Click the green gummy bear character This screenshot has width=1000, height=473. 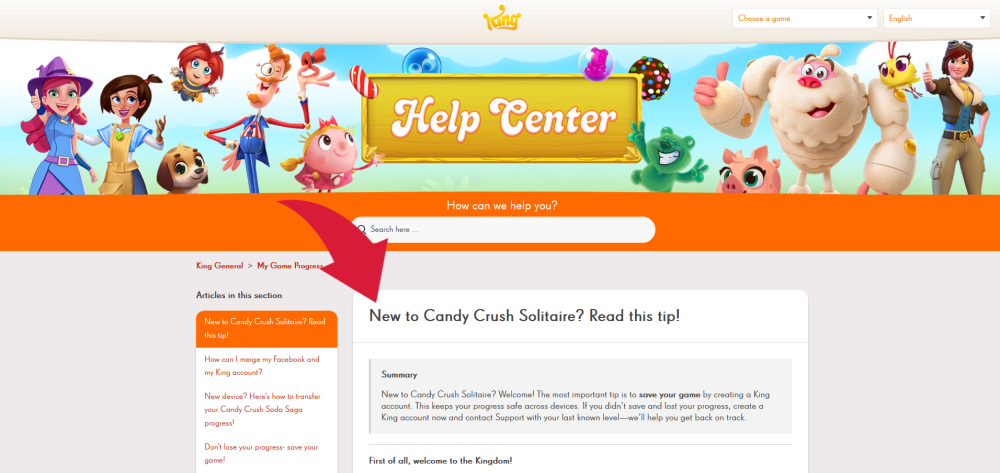pos(665,159)
